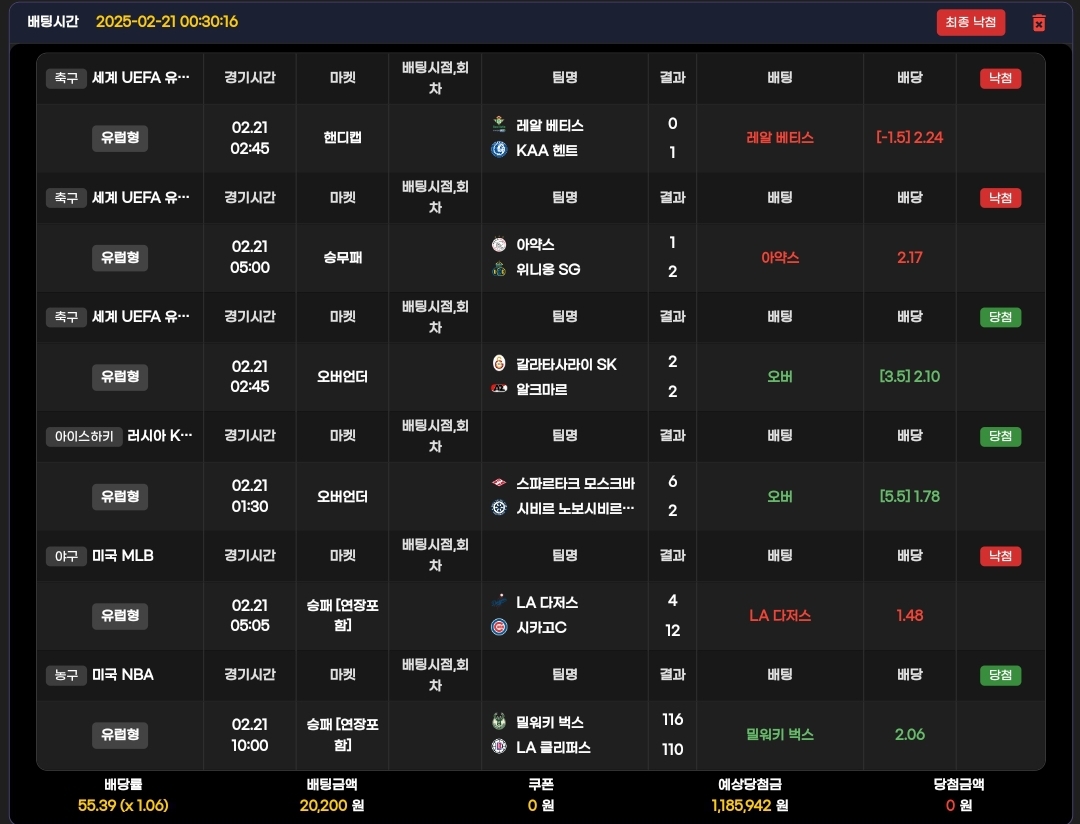Click the 당첨 badge for 밀워키 벅스 bet

[x=1000, y=675]
